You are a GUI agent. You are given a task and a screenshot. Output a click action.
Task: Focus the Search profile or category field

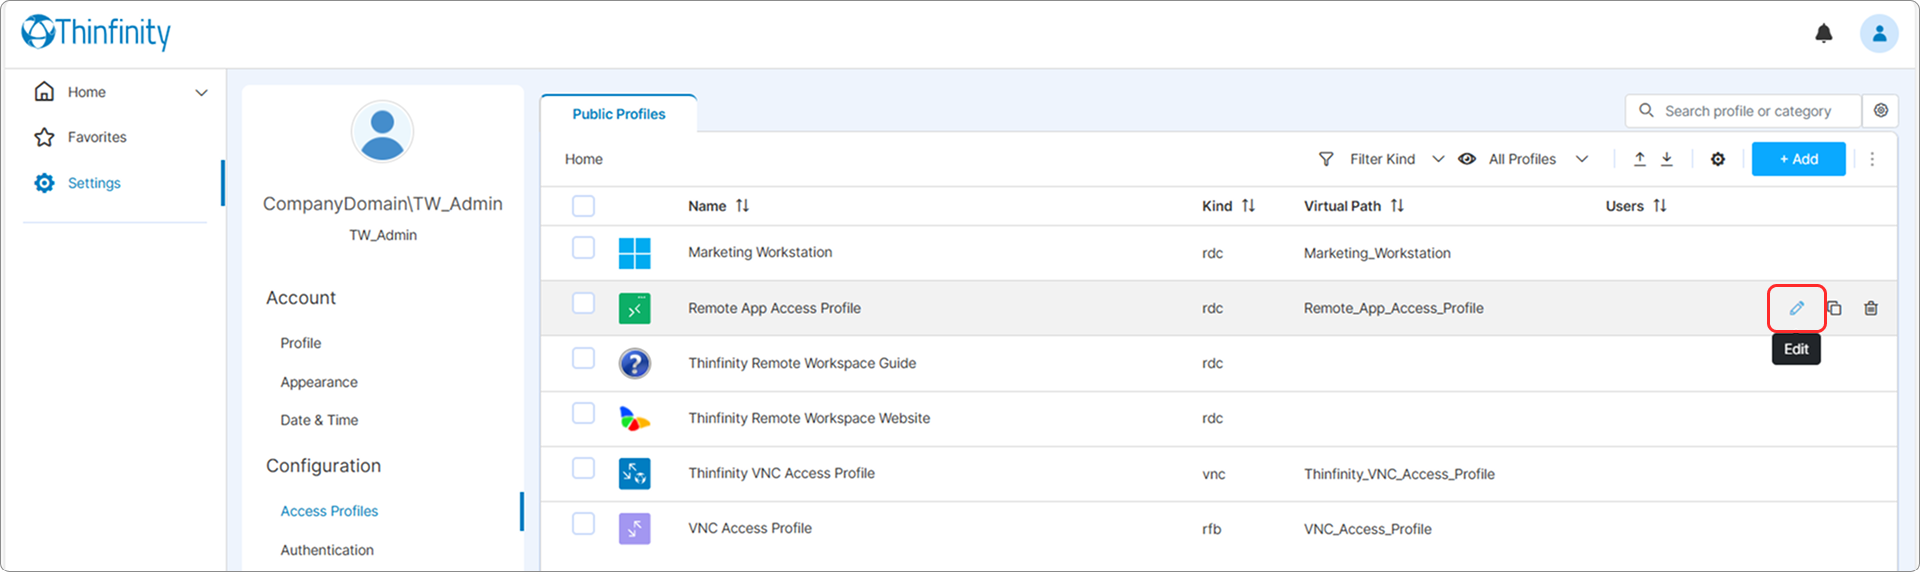(x=1744, y=111)
